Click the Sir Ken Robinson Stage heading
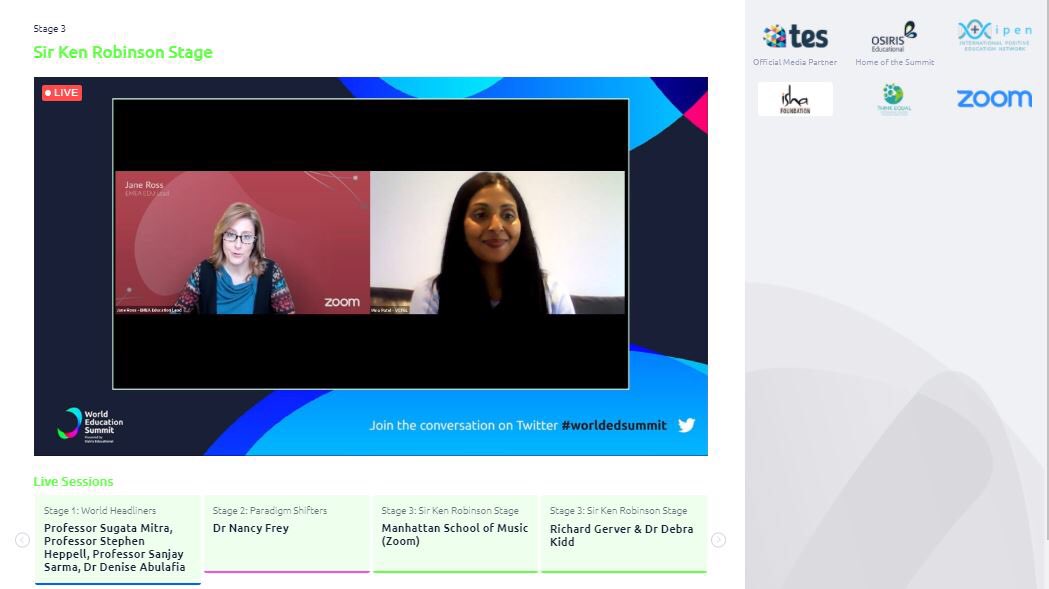This screenshot has height=589, width=1049. point(123,52)
